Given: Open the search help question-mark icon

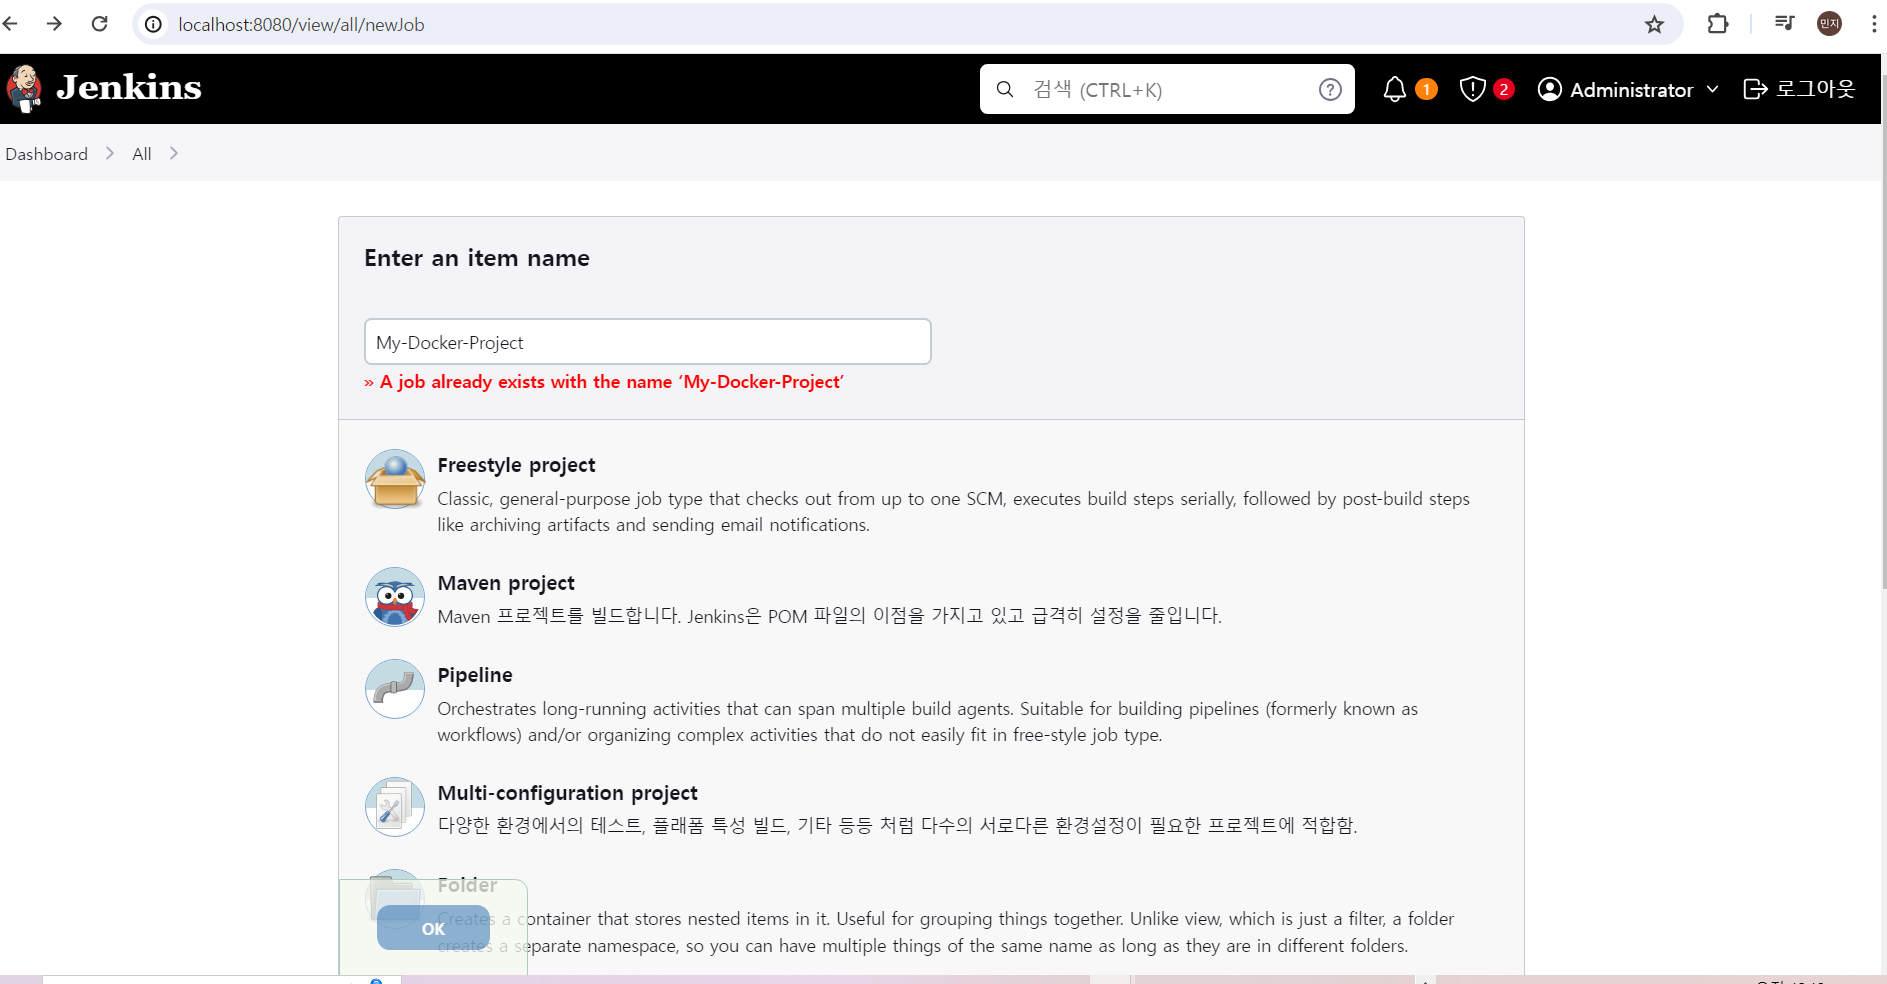Looking at the screenshot, I should pyautogui.click(x=1330, y=89).
